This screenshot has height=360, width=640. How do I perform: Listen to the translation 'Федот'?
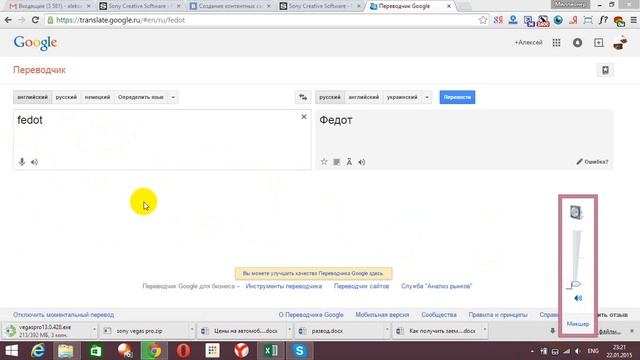362,162
